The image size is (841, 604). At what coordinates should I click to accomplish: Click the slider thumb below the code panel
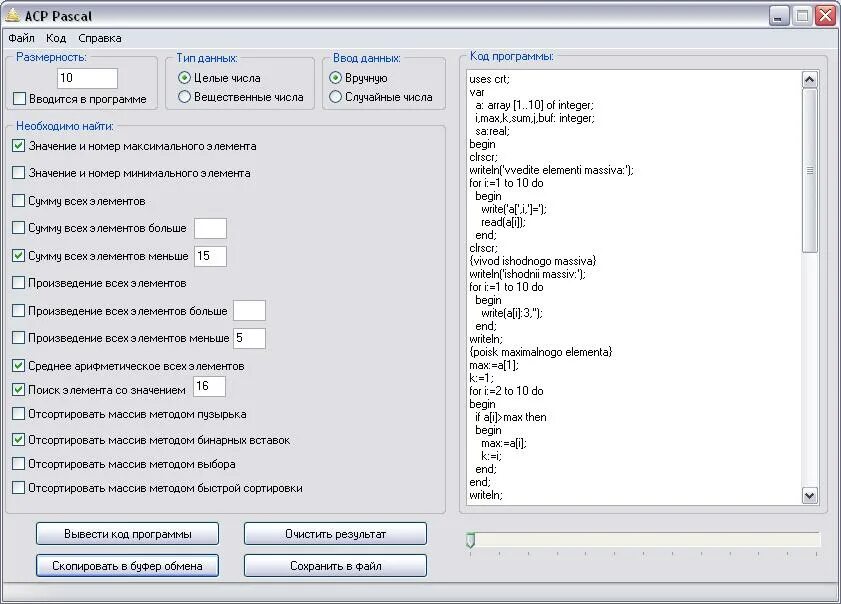(x=470, y=540)
